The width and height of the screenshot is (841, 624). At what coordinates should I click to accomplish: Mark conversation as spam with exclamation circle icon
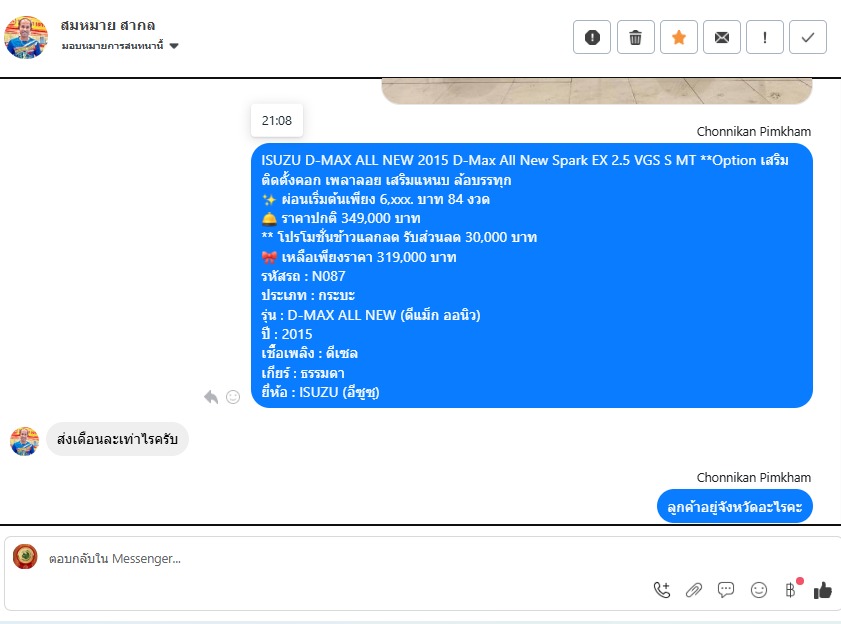pyautogui.click(x=592, y=37)
